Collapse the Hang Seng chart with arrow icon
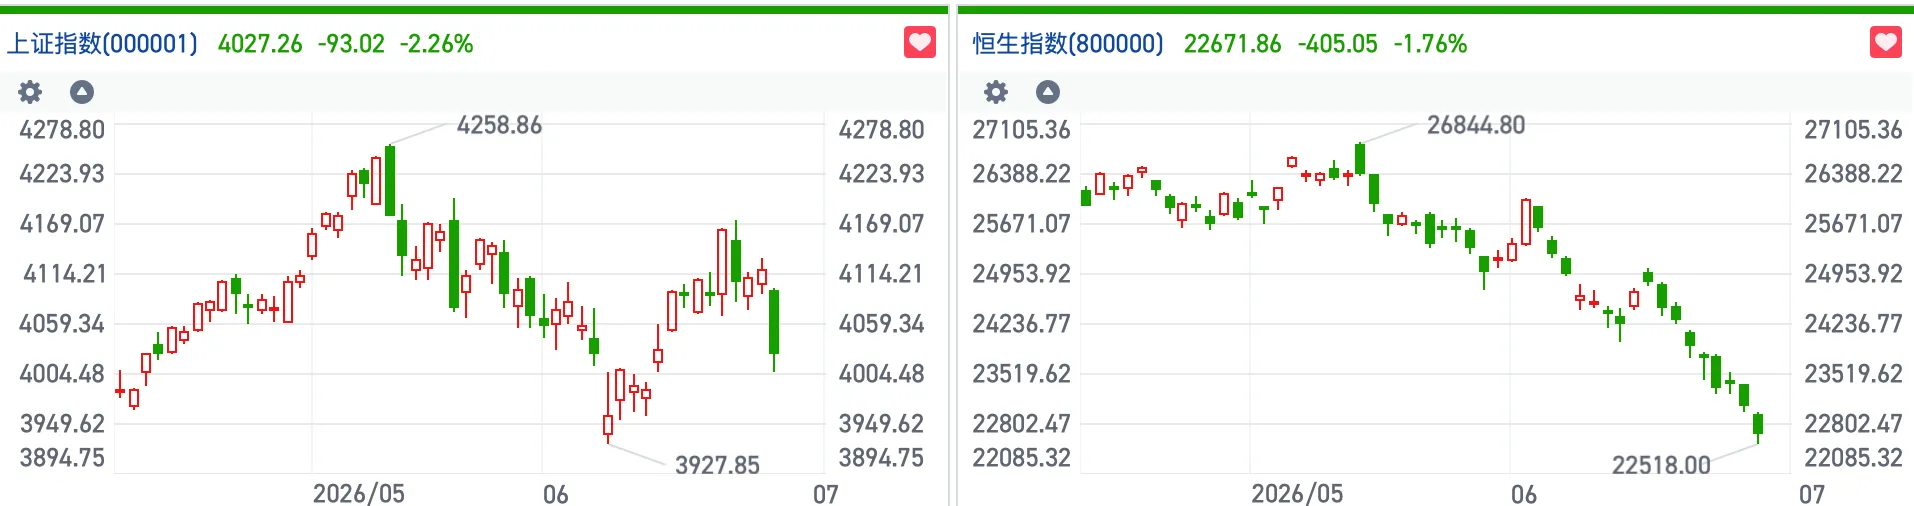Viewport: 1914px width, 506px height. point(1048,92)
